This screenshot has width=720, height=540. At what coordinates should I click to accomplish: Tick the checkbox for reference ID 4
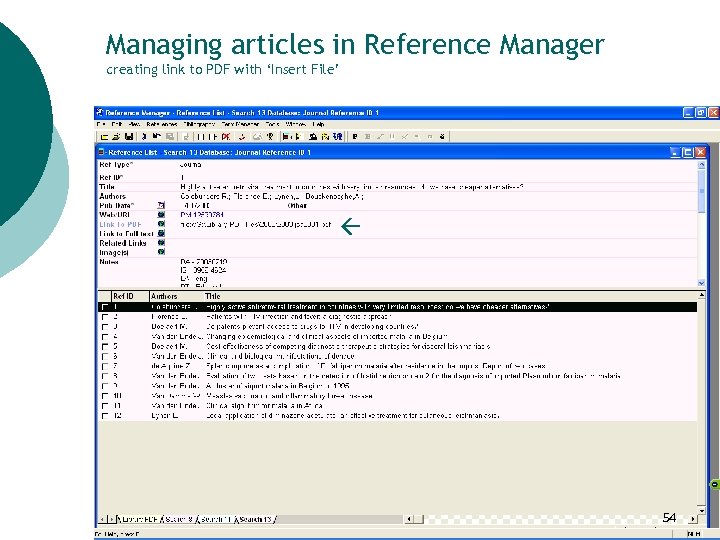click(105, 337)
